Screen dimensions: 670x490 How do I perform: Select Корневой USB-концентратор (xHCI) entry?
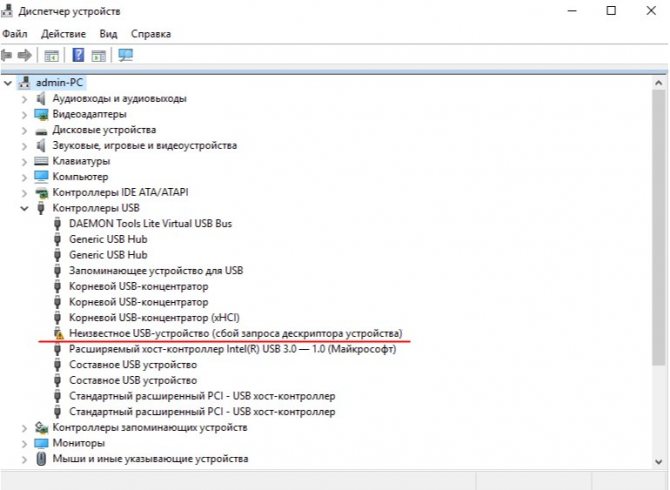pos(154,317)
